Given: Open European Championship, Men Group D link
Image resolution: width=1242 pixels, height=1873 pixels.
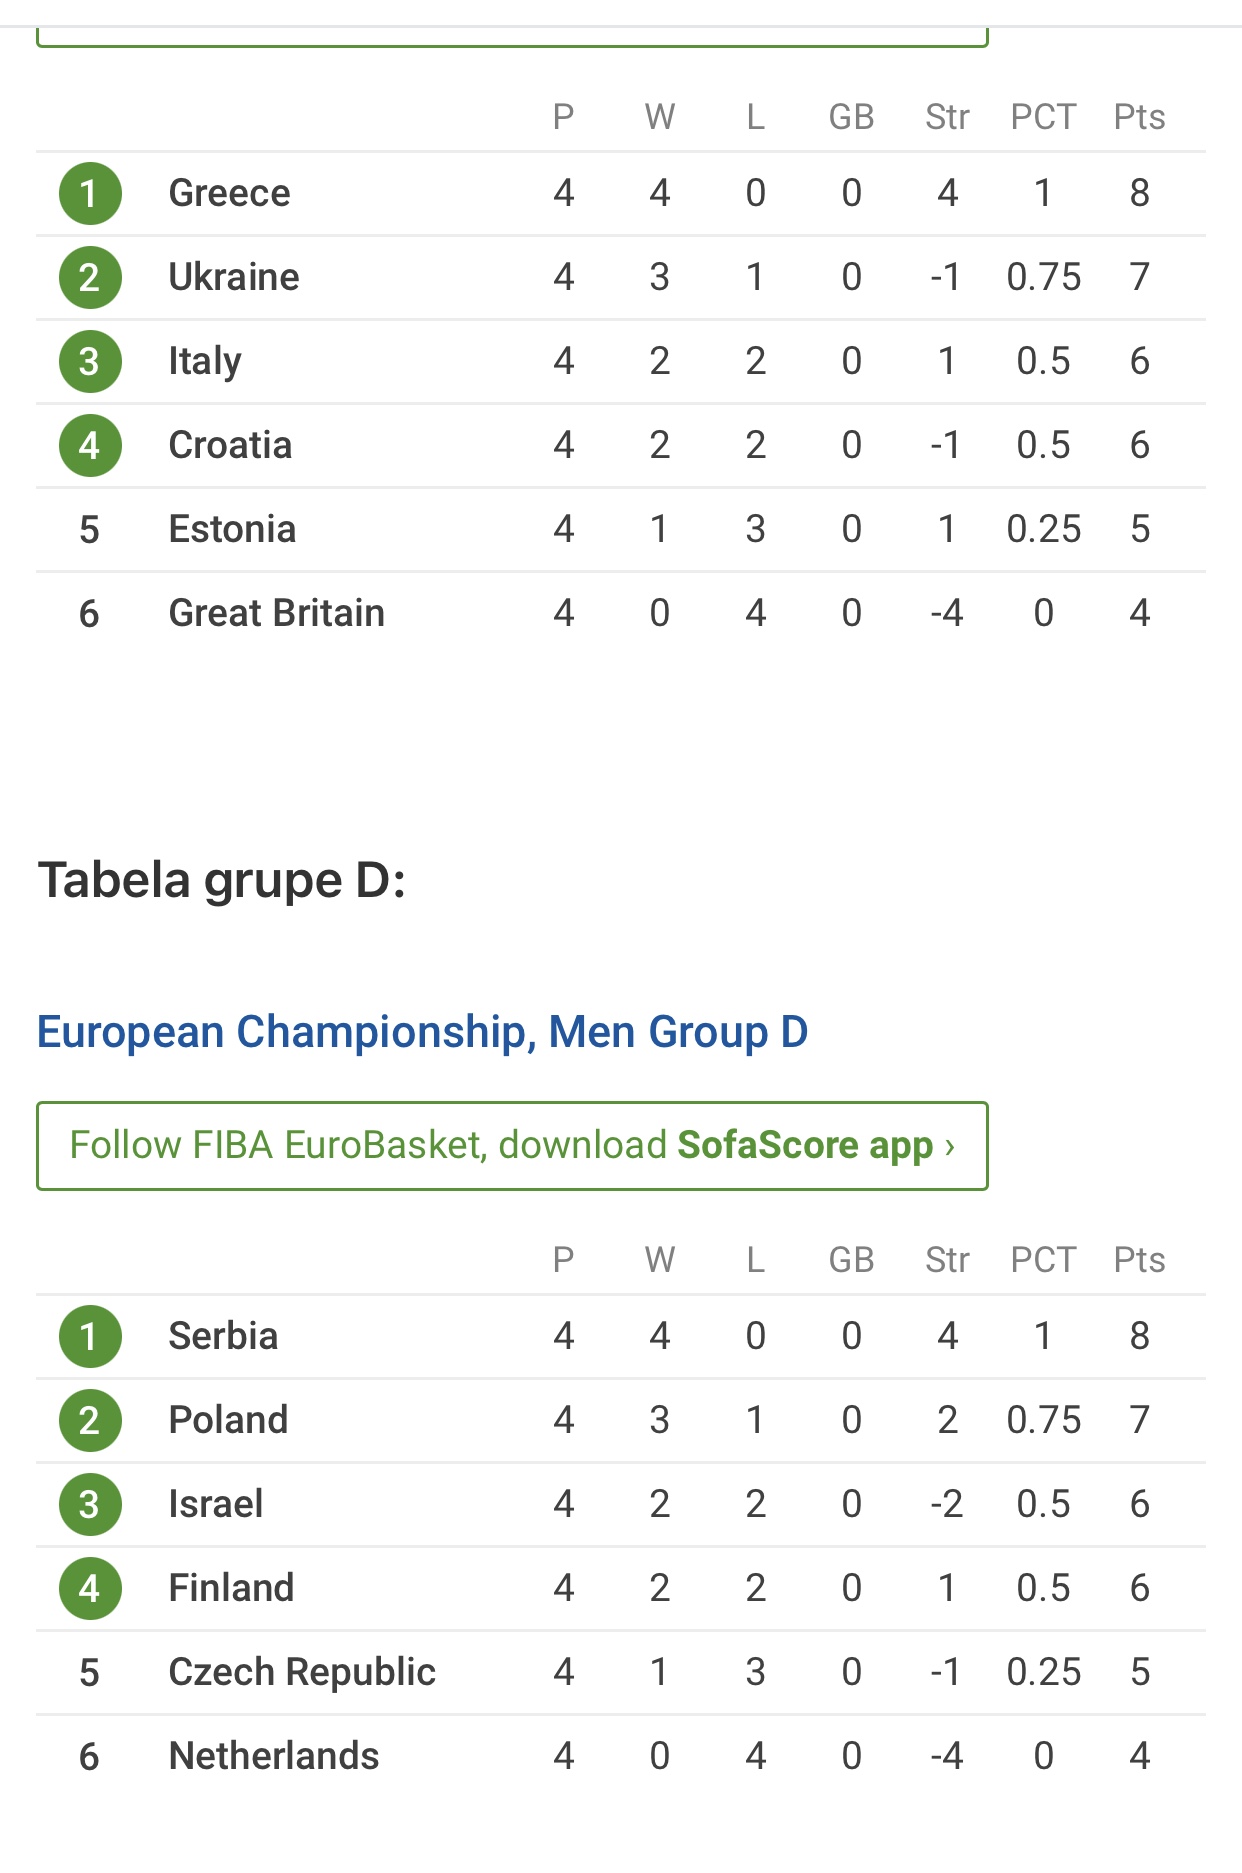Looking at the screenshot, I should click(422, 1032).
